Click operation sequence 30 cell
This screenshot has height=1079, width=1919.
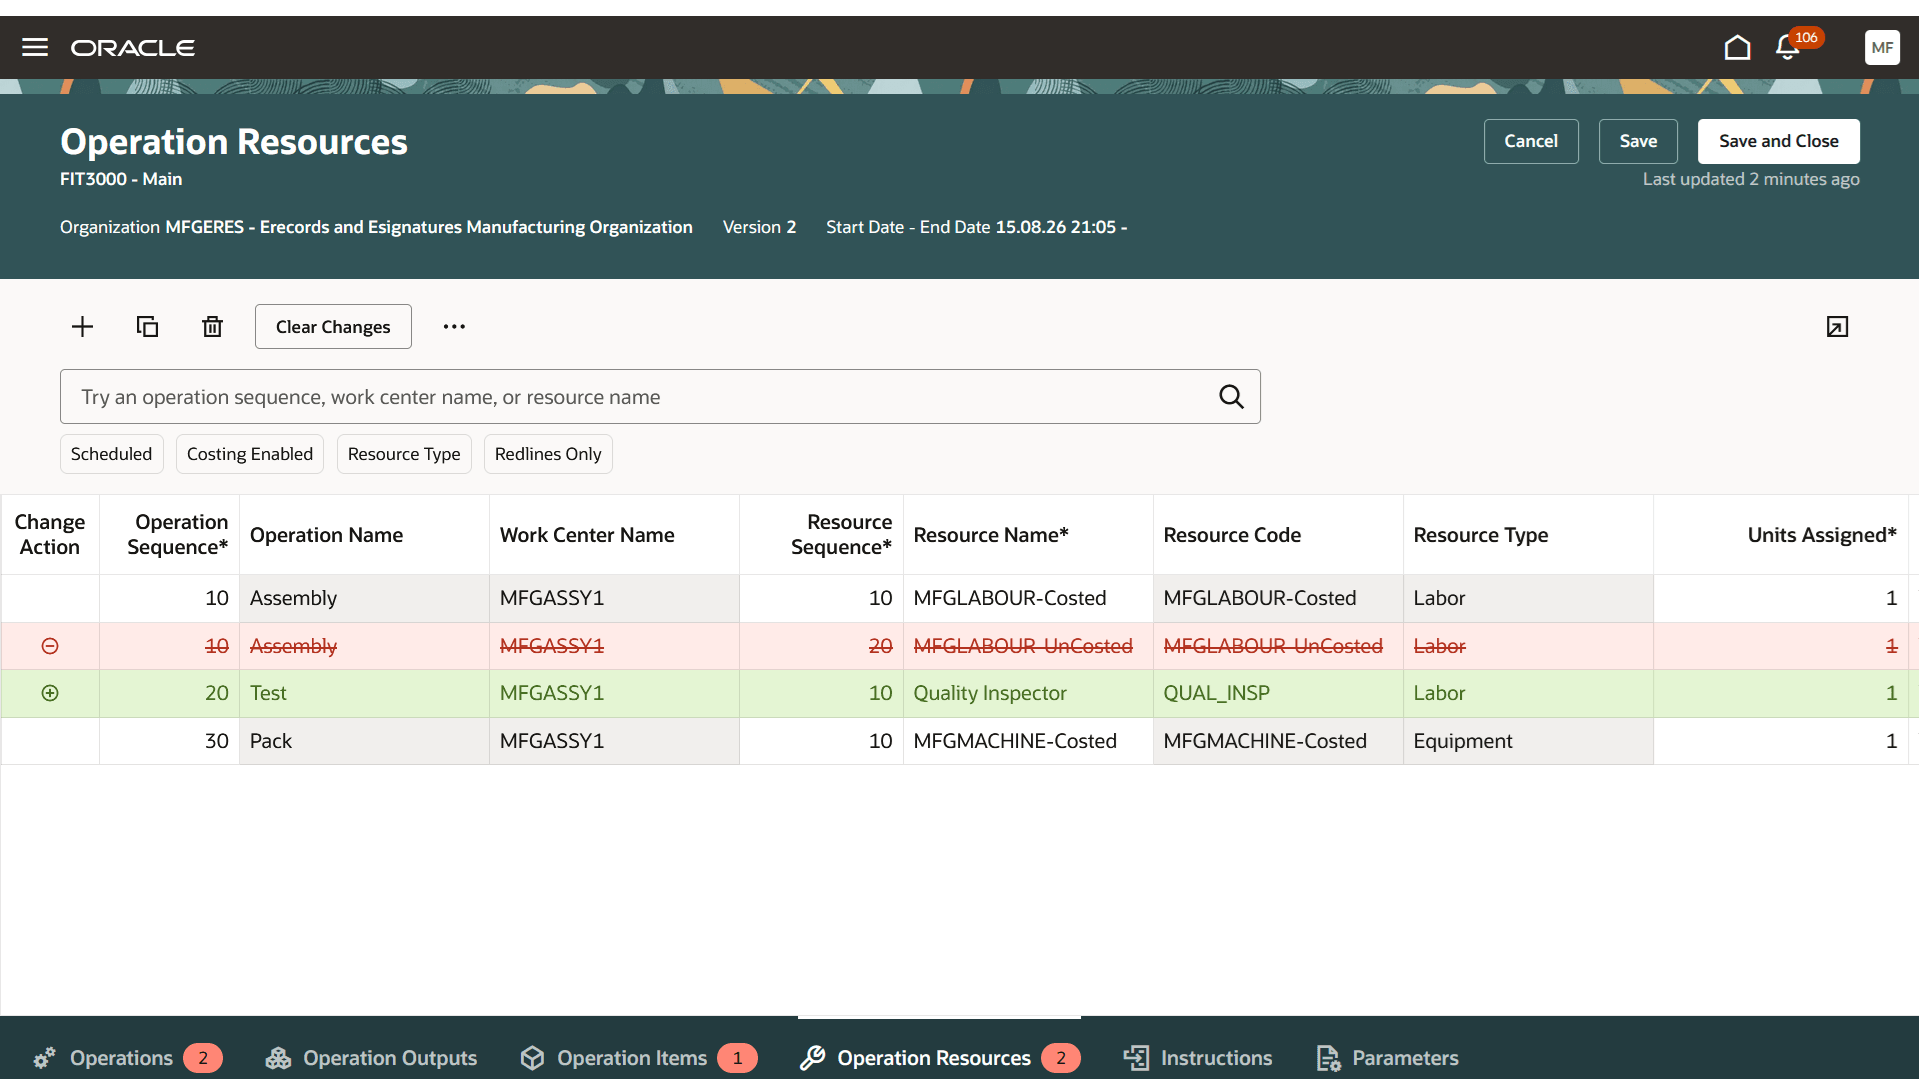point(169,741)
